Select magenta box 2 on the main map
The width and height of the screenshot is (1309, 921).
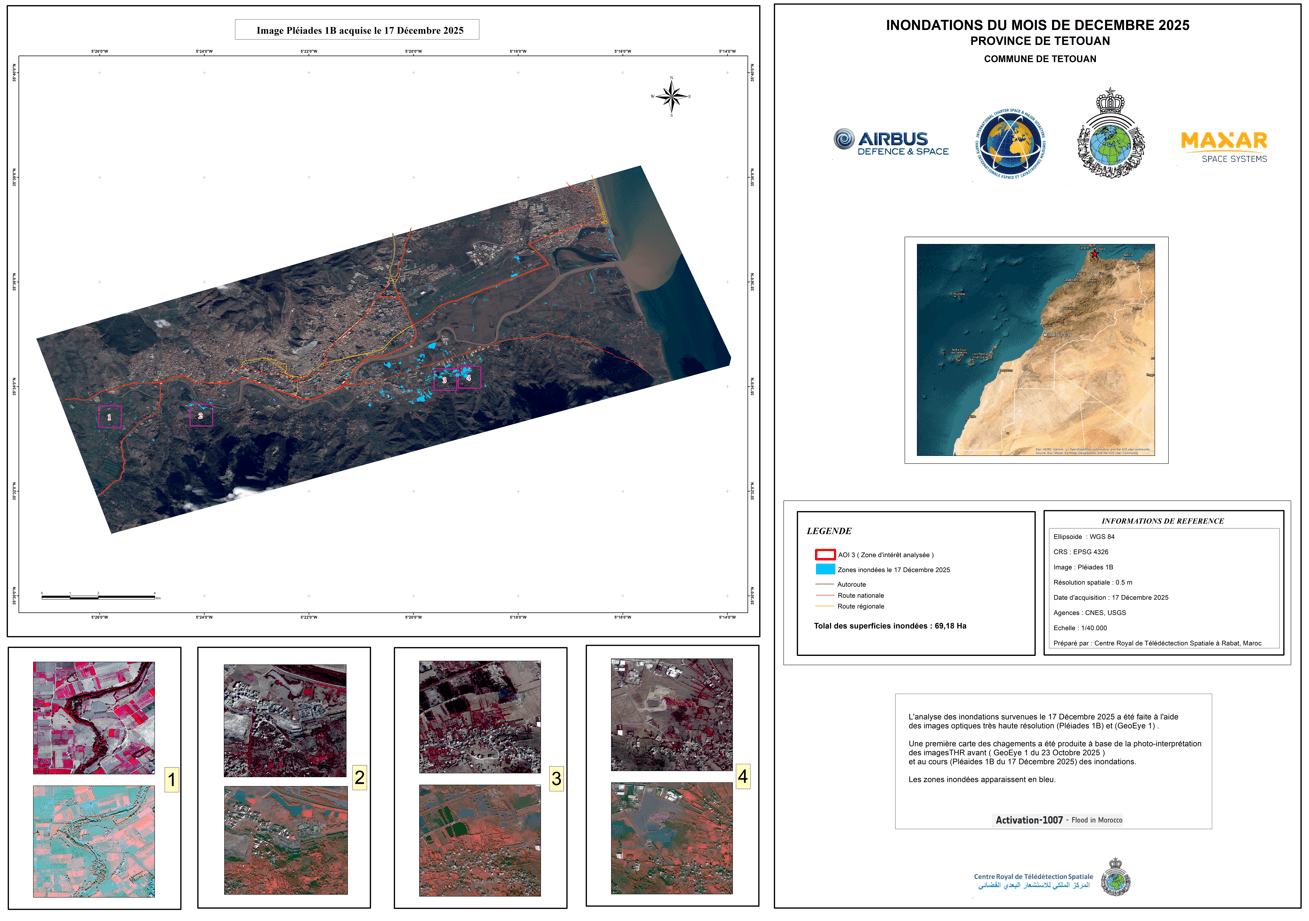(x=201, y=415)
